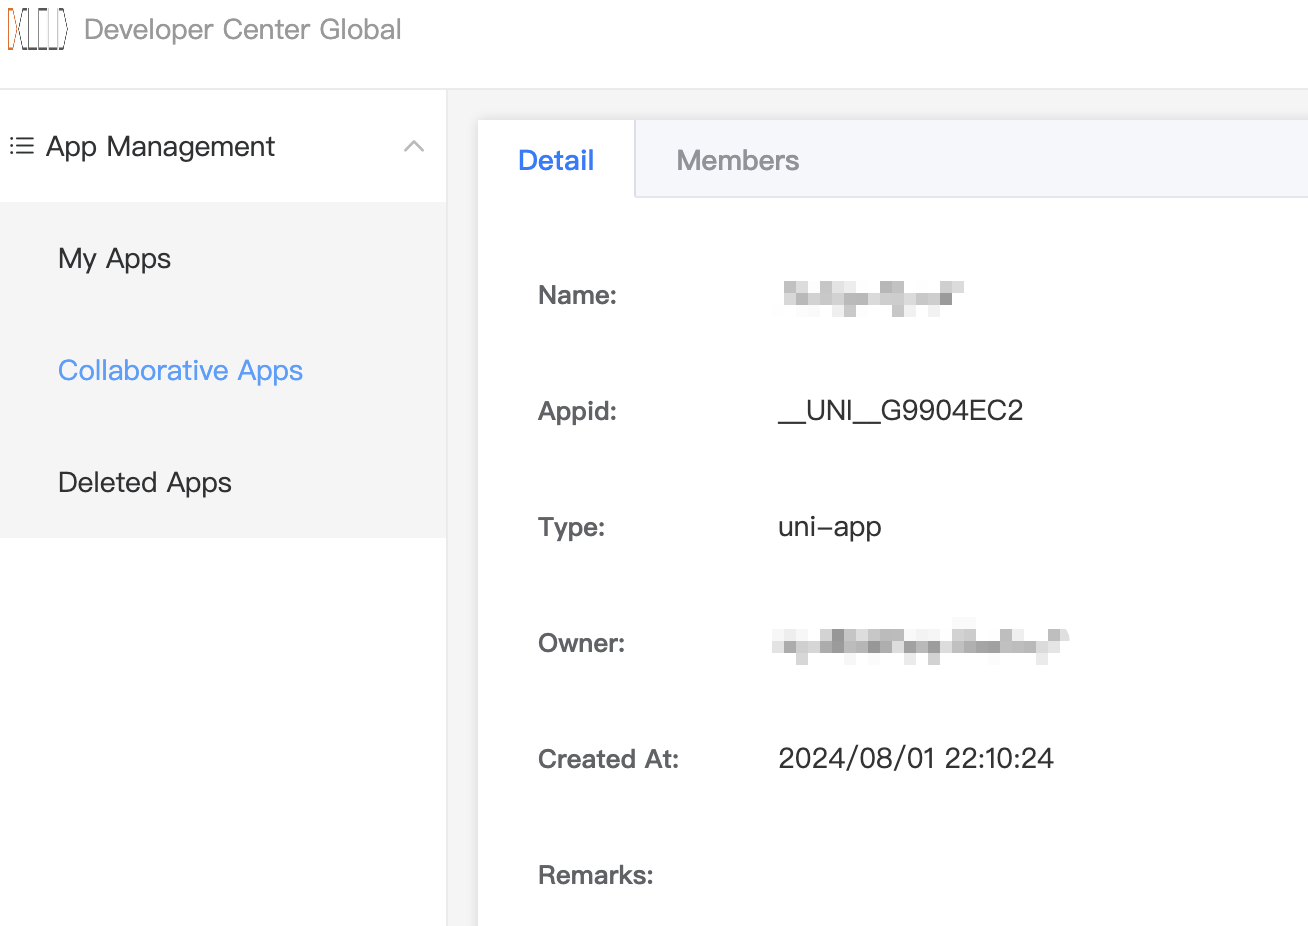Image resolution: width=1308 pixels, height=926 pixels.
Task: Click the created date 2024/08/01 22:10:24
Action: click(915, 759)
